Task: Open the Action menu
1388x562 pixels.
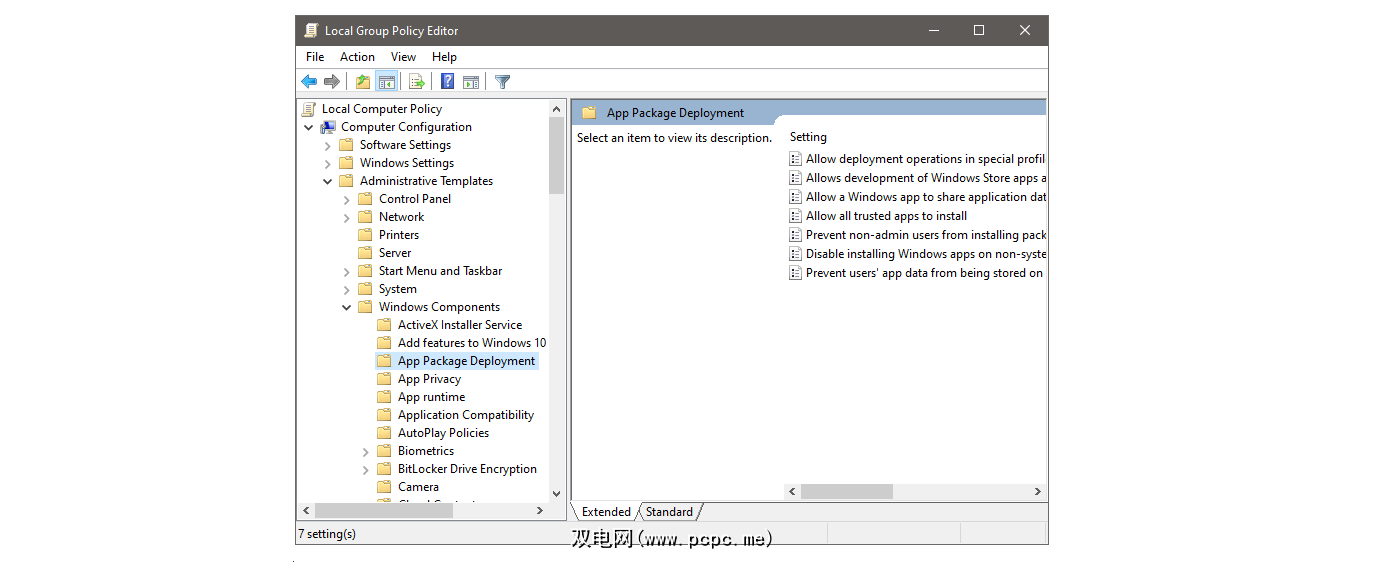Action: tap(357, 57)
